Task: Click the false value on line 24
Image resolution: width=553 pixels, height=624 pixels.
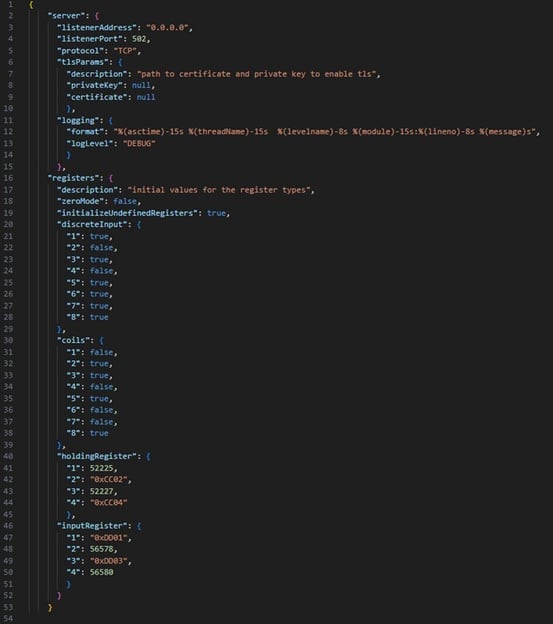Action: tap(101, 271)
